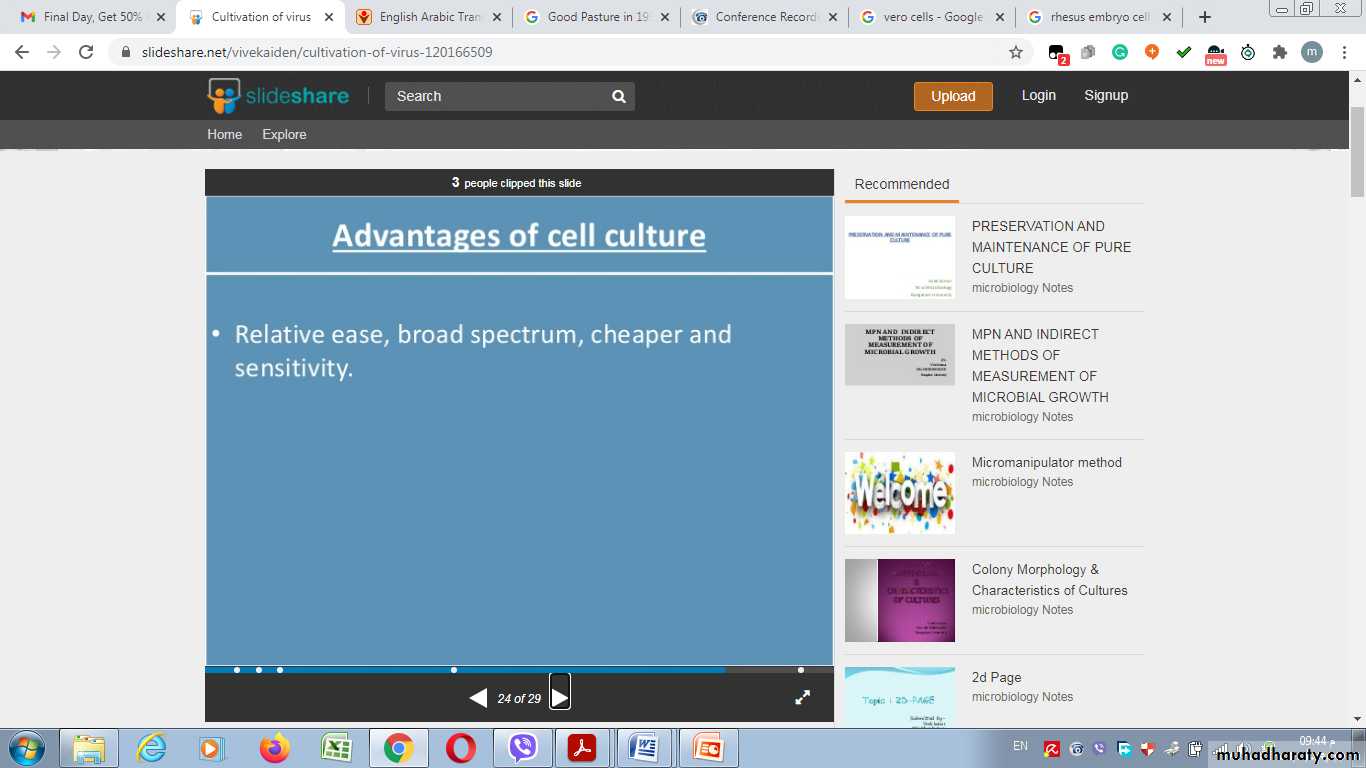Bookmark this page with star icon

coord(1016,52)
